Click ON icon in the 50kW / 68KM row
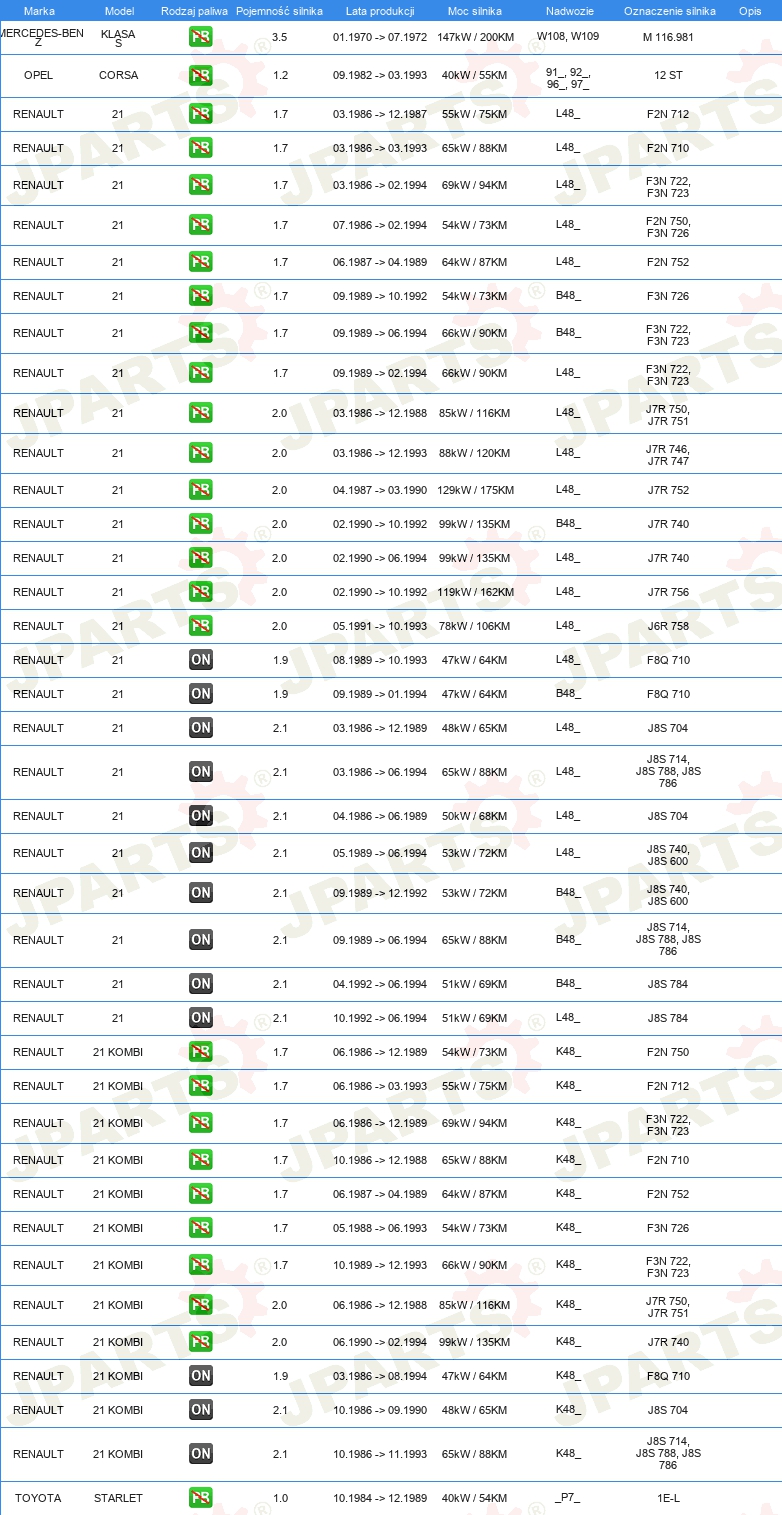The image size is (782, 1515). (x=200, y=816)
